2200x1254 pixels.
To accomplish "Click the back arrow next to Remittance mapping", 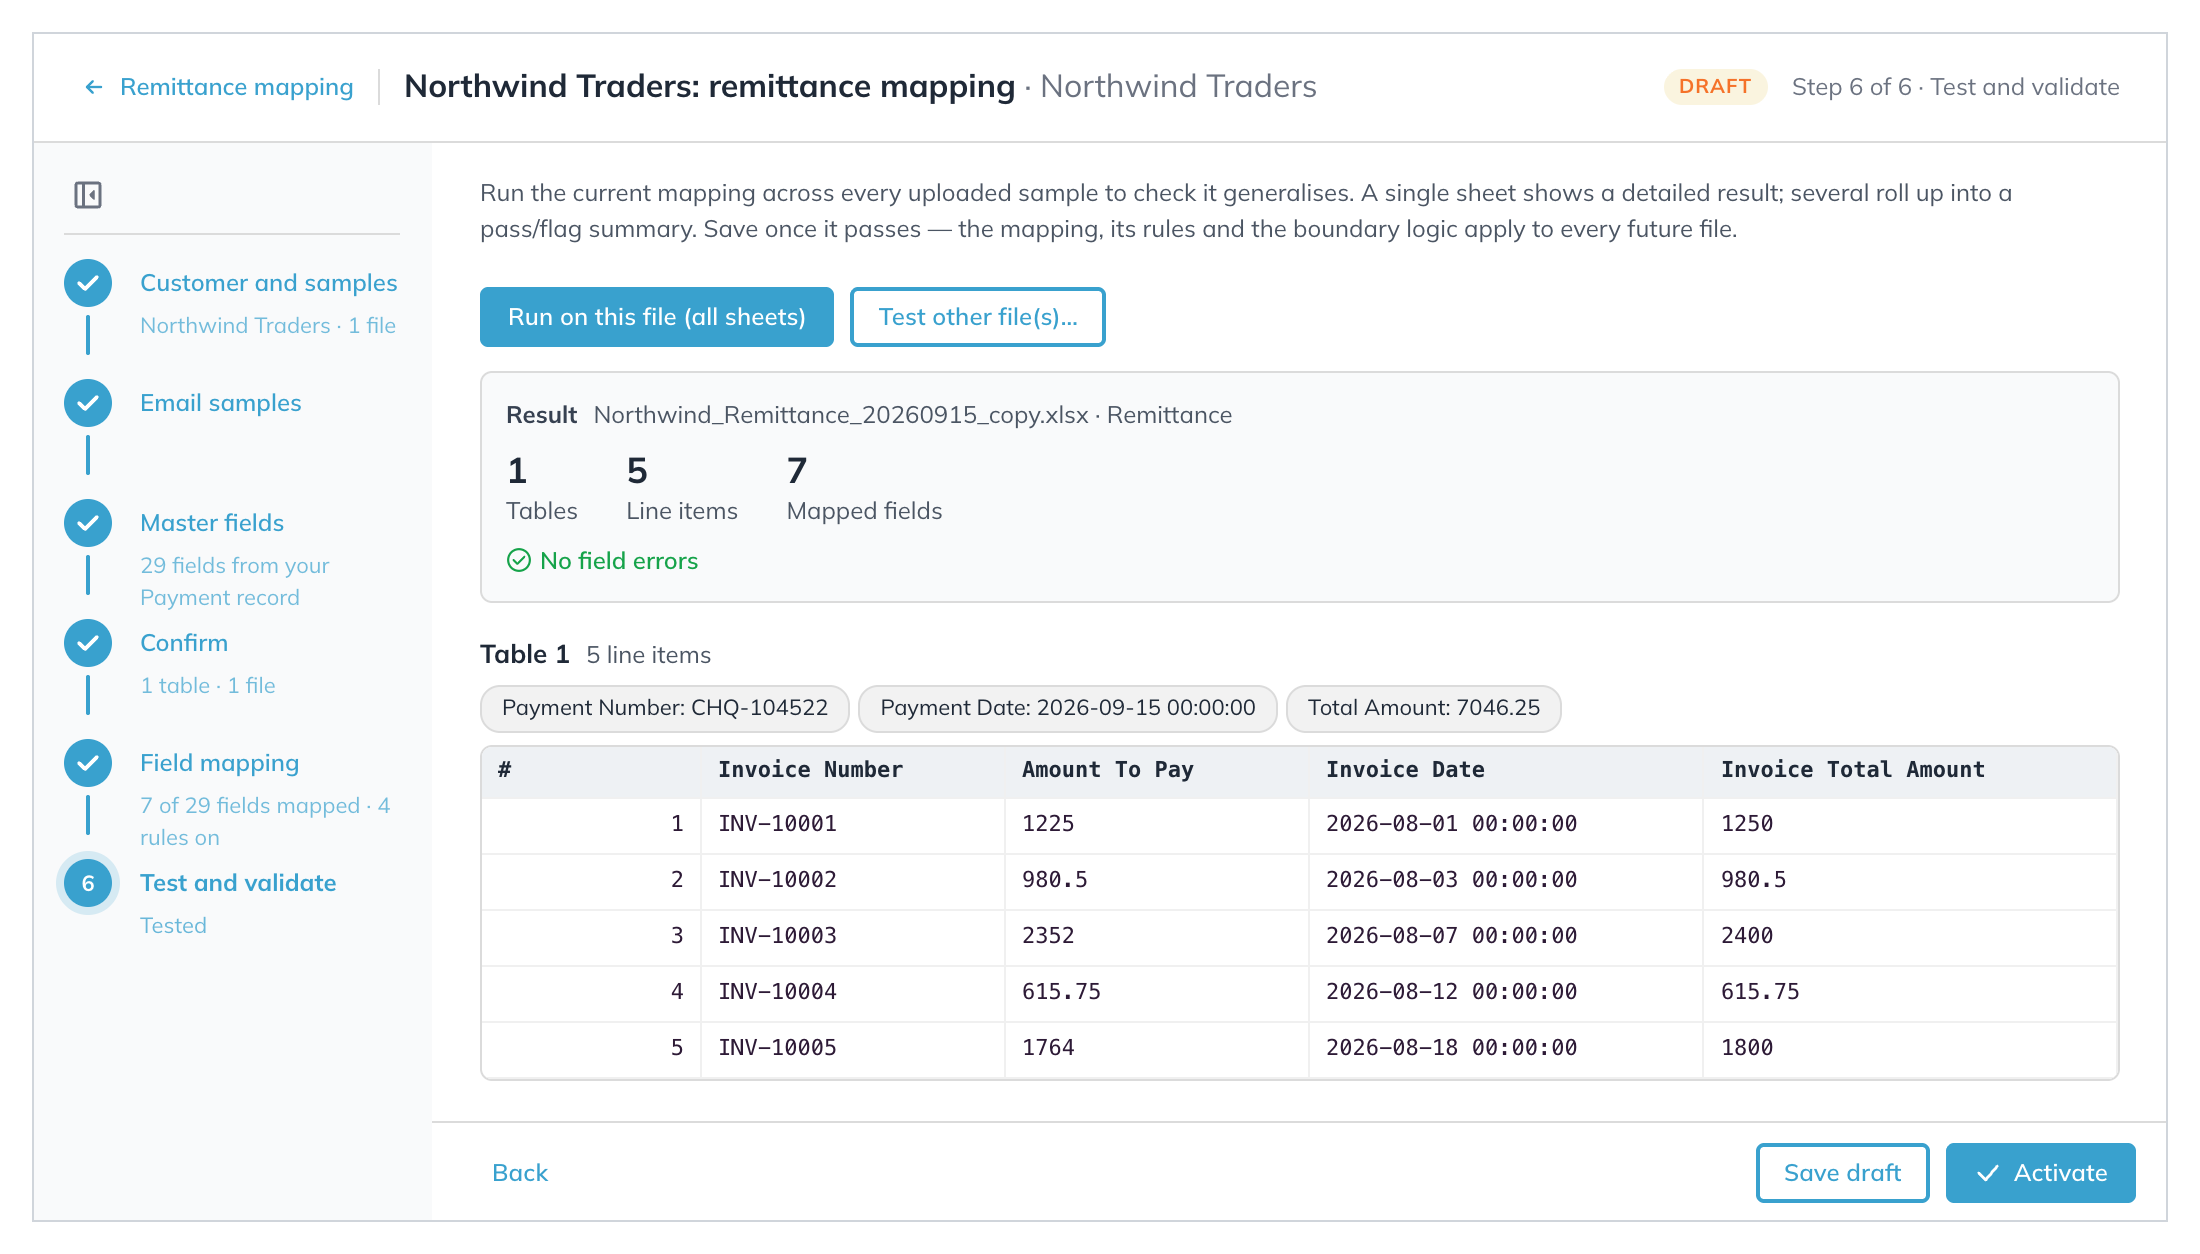I will 94,87.
